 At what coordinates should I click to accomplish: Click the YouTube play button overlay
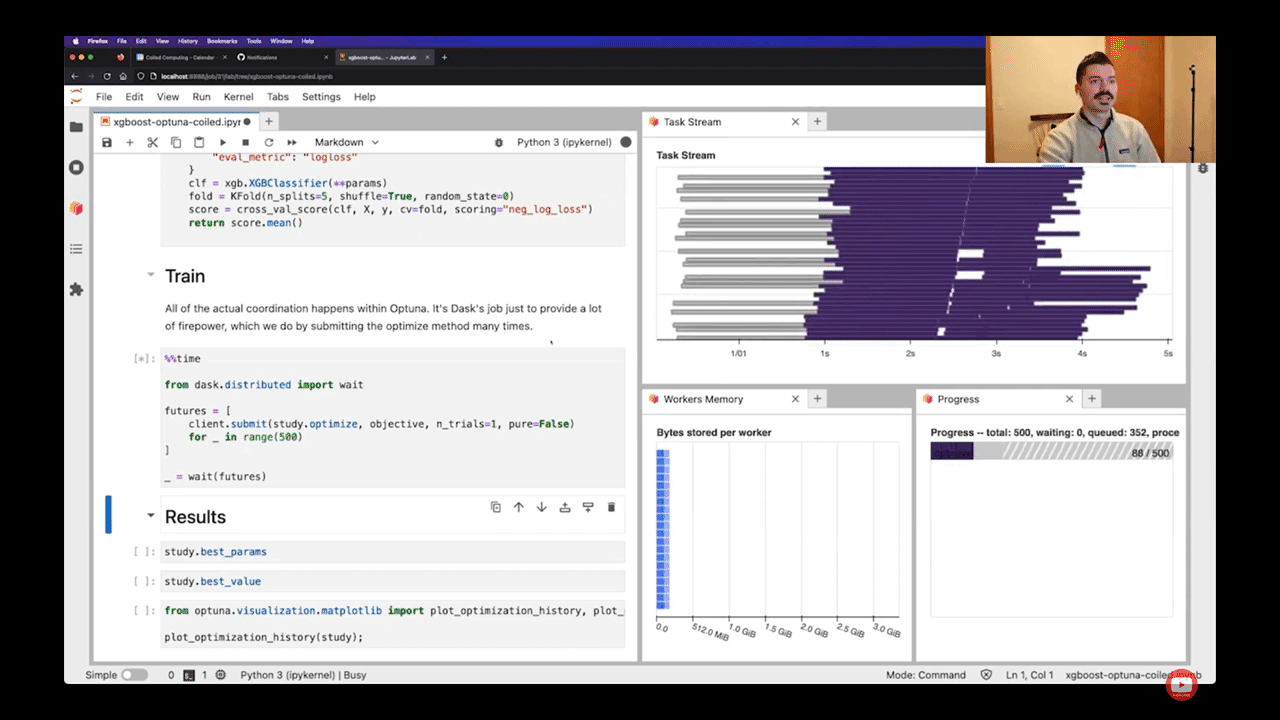click(x=1181, y=685)
